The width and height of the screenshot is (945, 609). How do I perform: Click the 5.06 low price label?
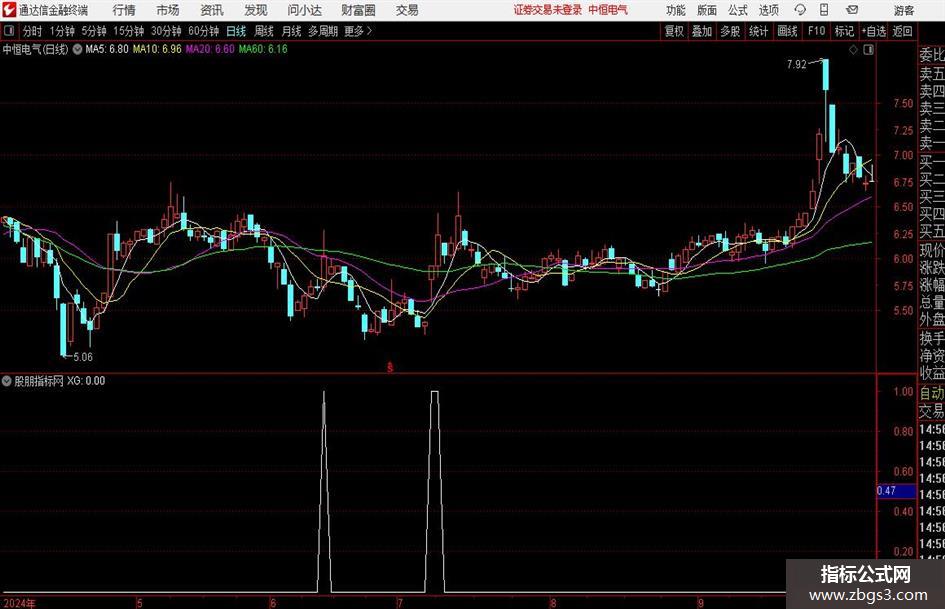pyautogui.click(x=83, y=357)
